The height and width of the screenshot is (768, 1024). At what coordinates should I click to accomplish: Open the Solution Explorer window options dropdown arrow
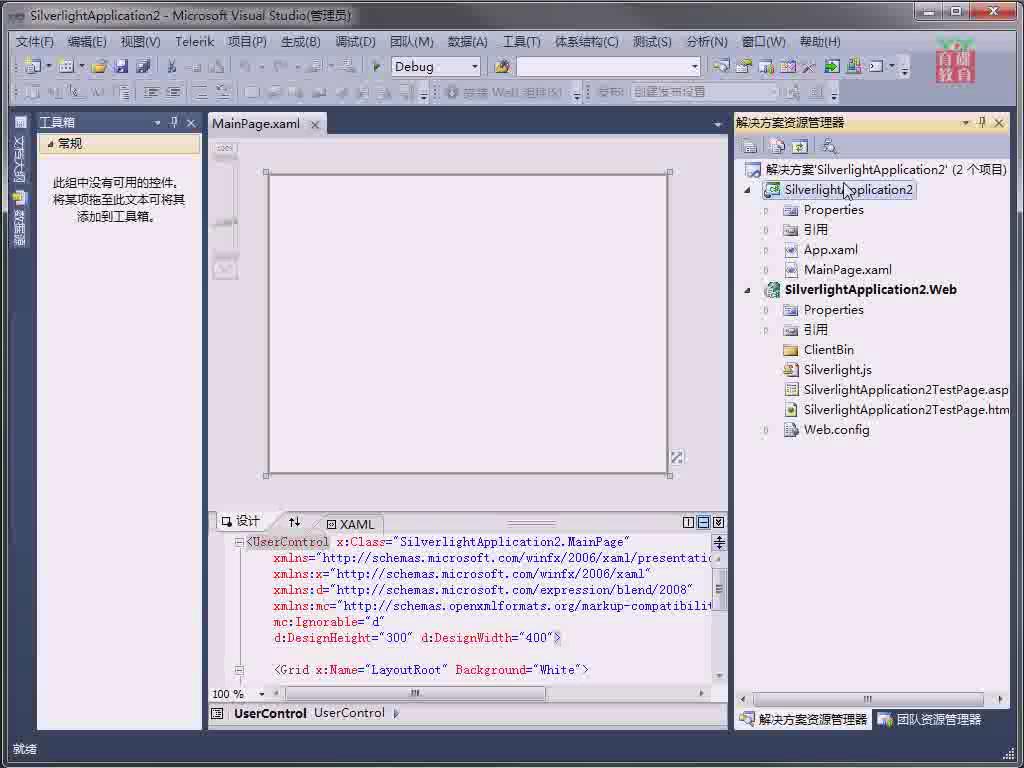pyautogui.click(x=965, y=123)
